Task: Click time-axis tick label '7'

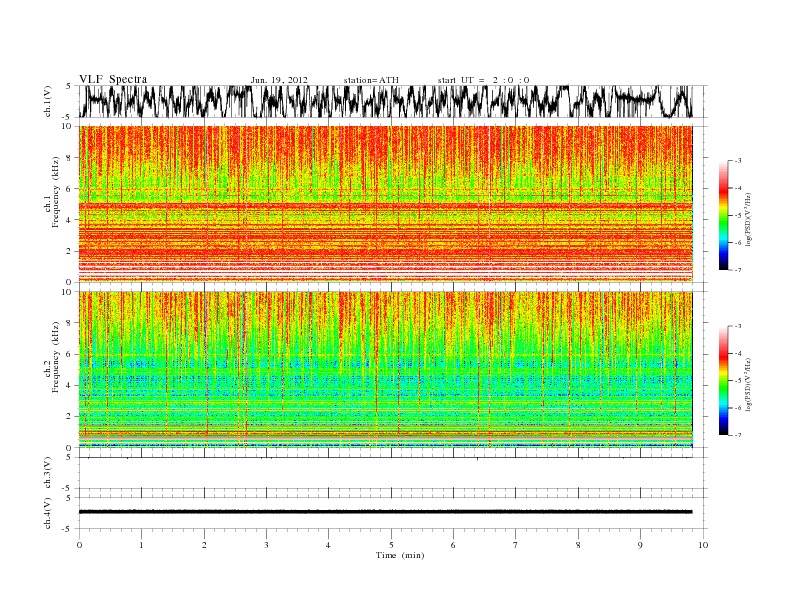Action: [516, 545]
